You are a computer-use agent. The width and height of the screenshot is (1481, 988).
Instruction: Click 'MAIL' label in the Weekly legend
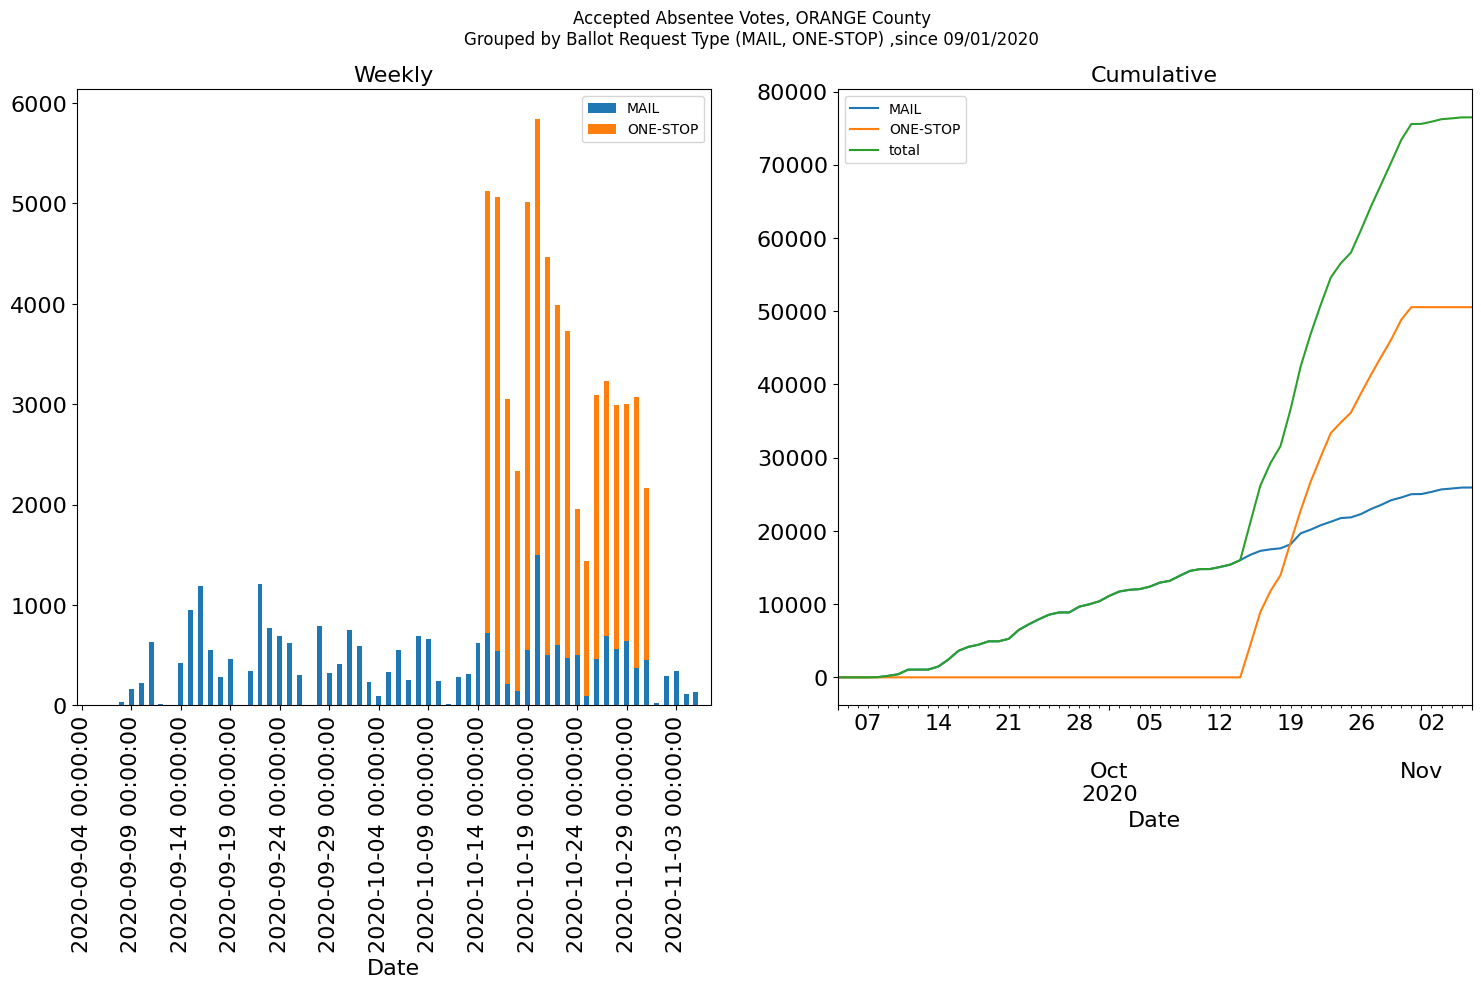[643, 109]
